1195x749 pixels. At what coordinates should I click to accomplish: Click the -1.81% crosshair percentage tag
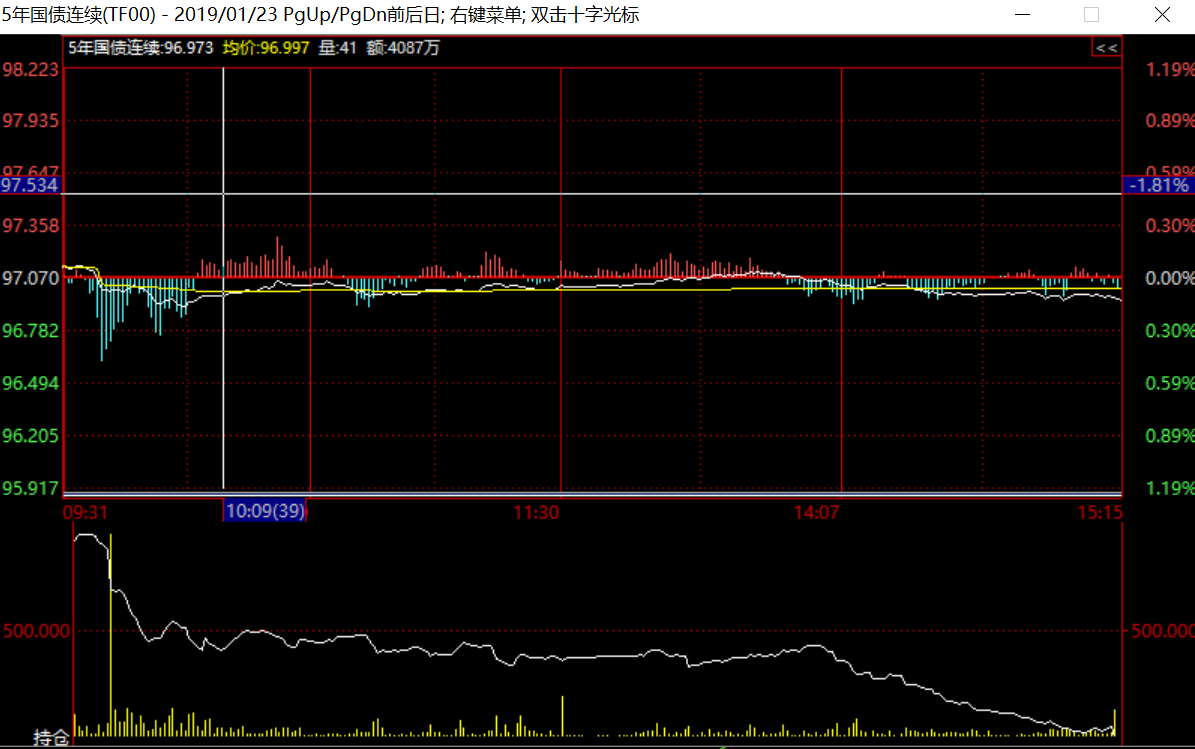1159,185
